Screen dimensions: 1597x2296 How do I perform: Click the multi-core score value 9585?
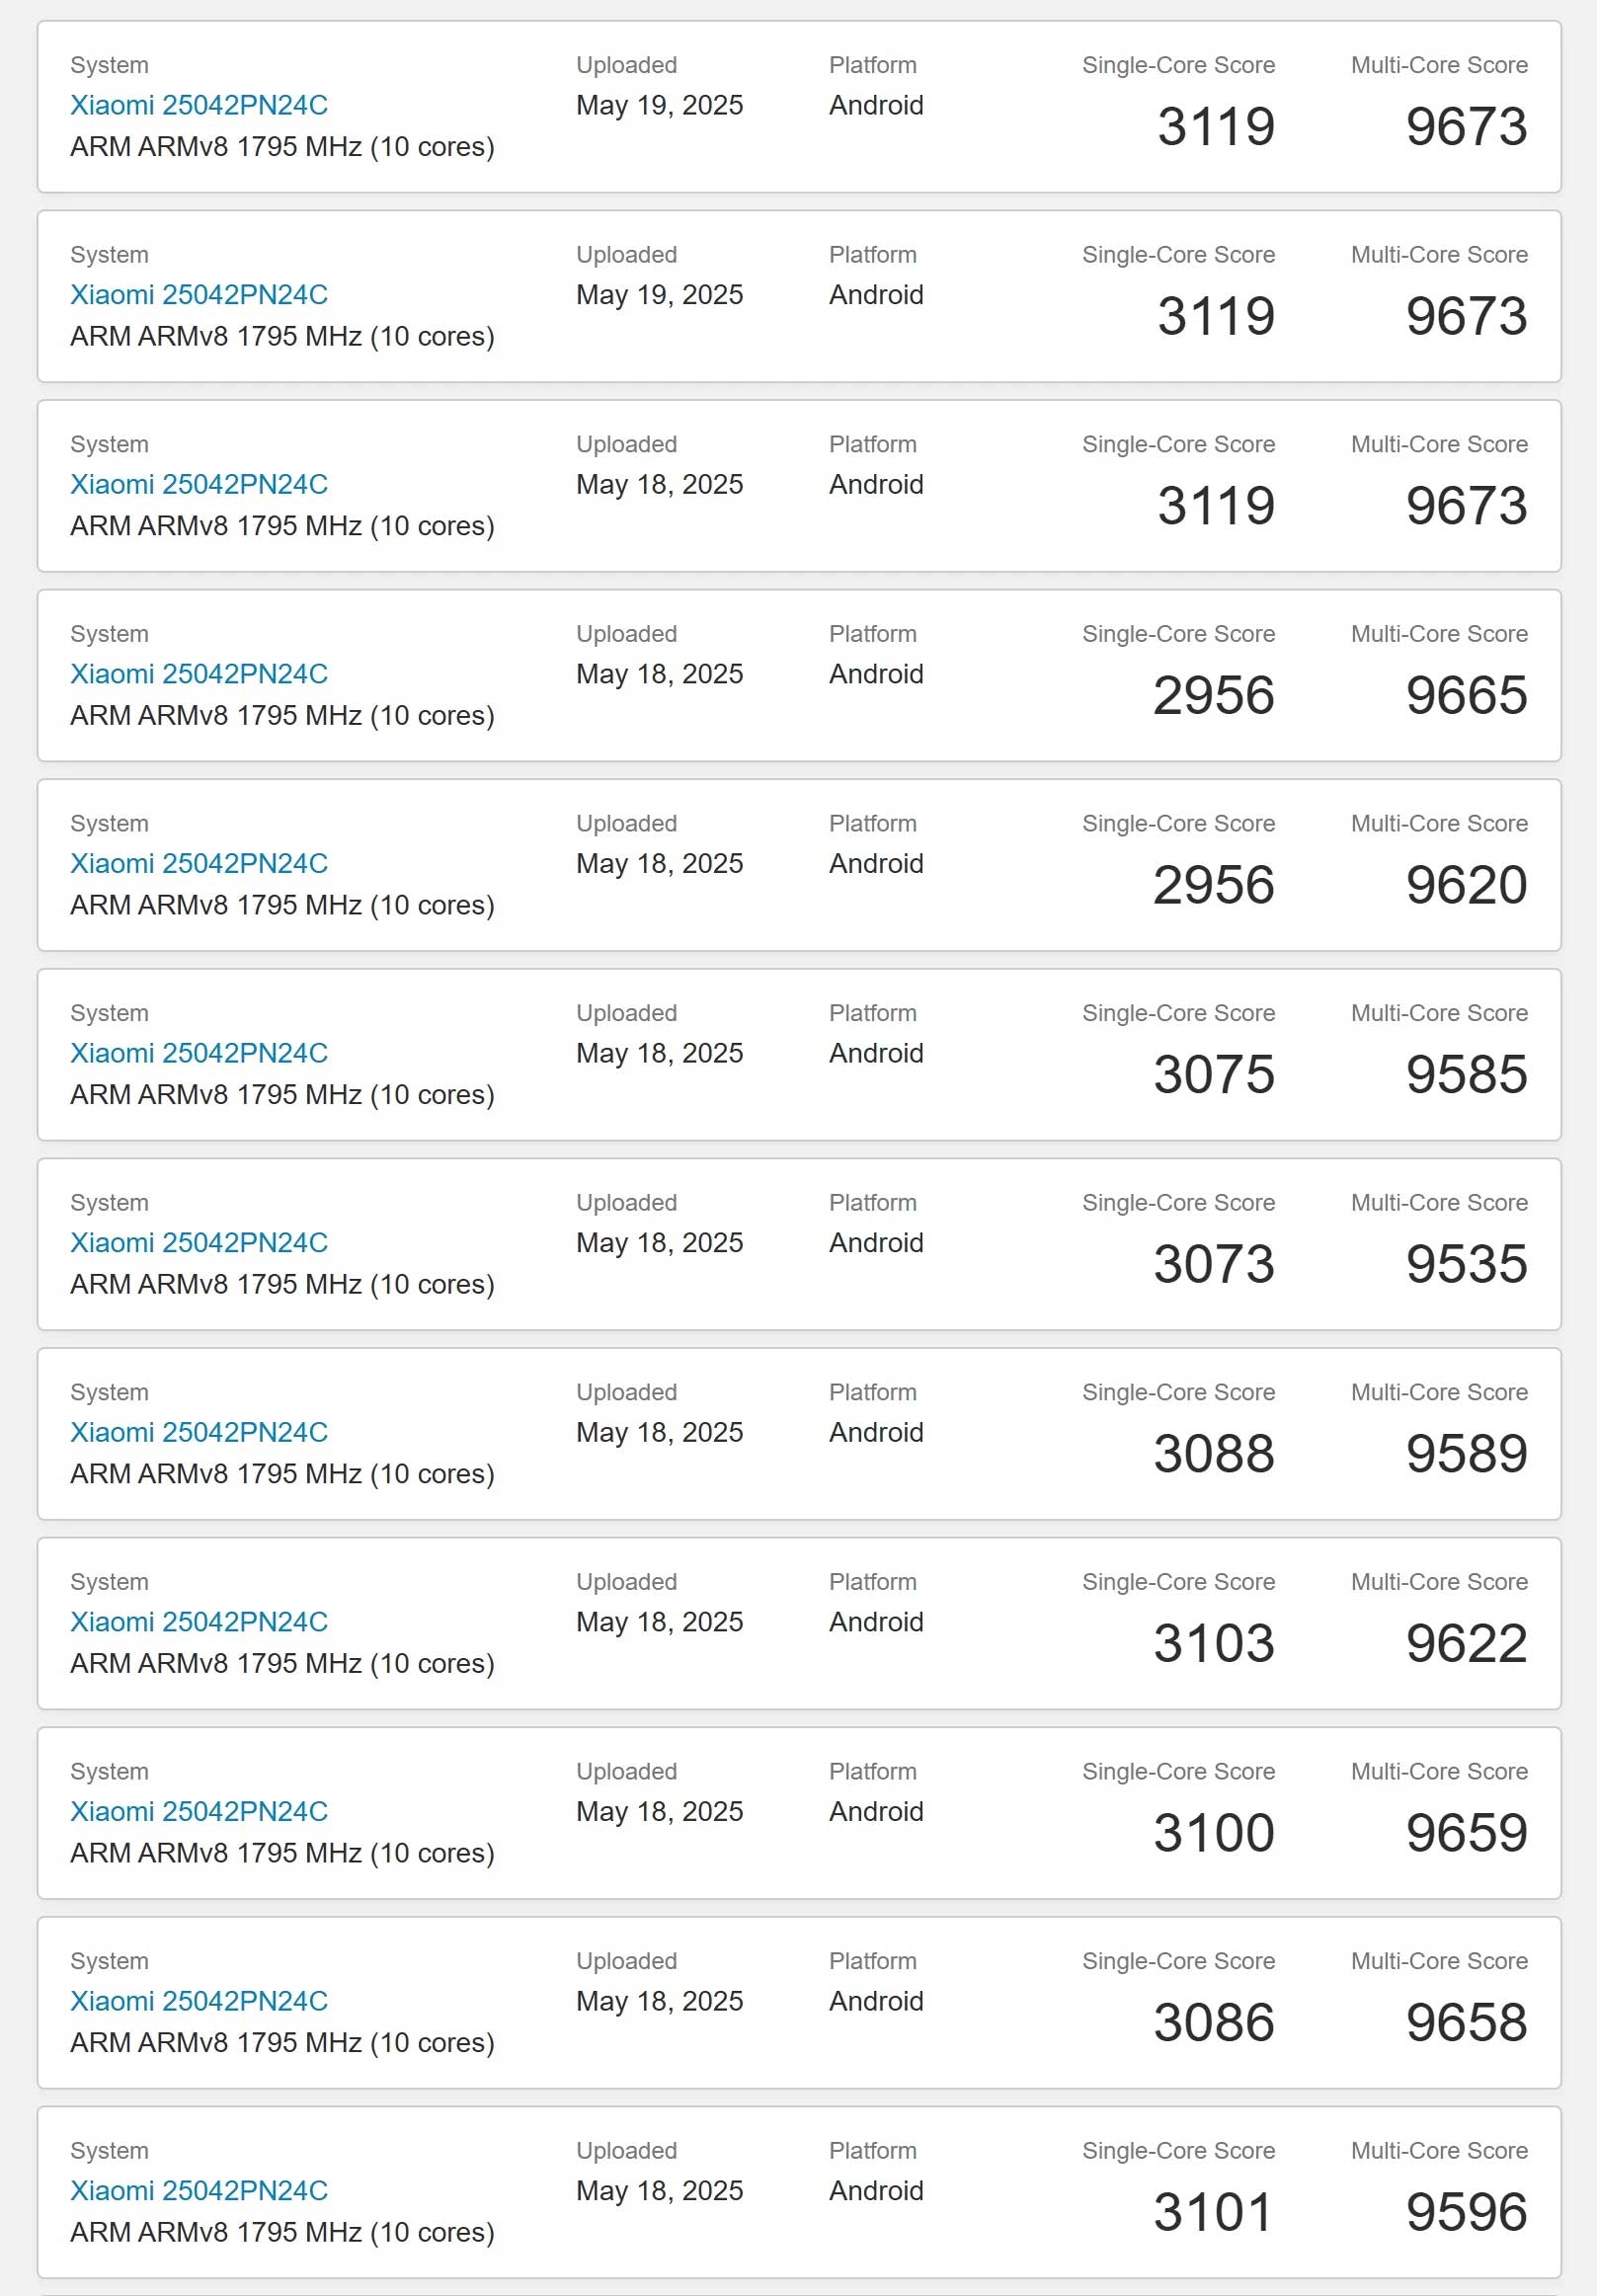coord(1466,1074)
